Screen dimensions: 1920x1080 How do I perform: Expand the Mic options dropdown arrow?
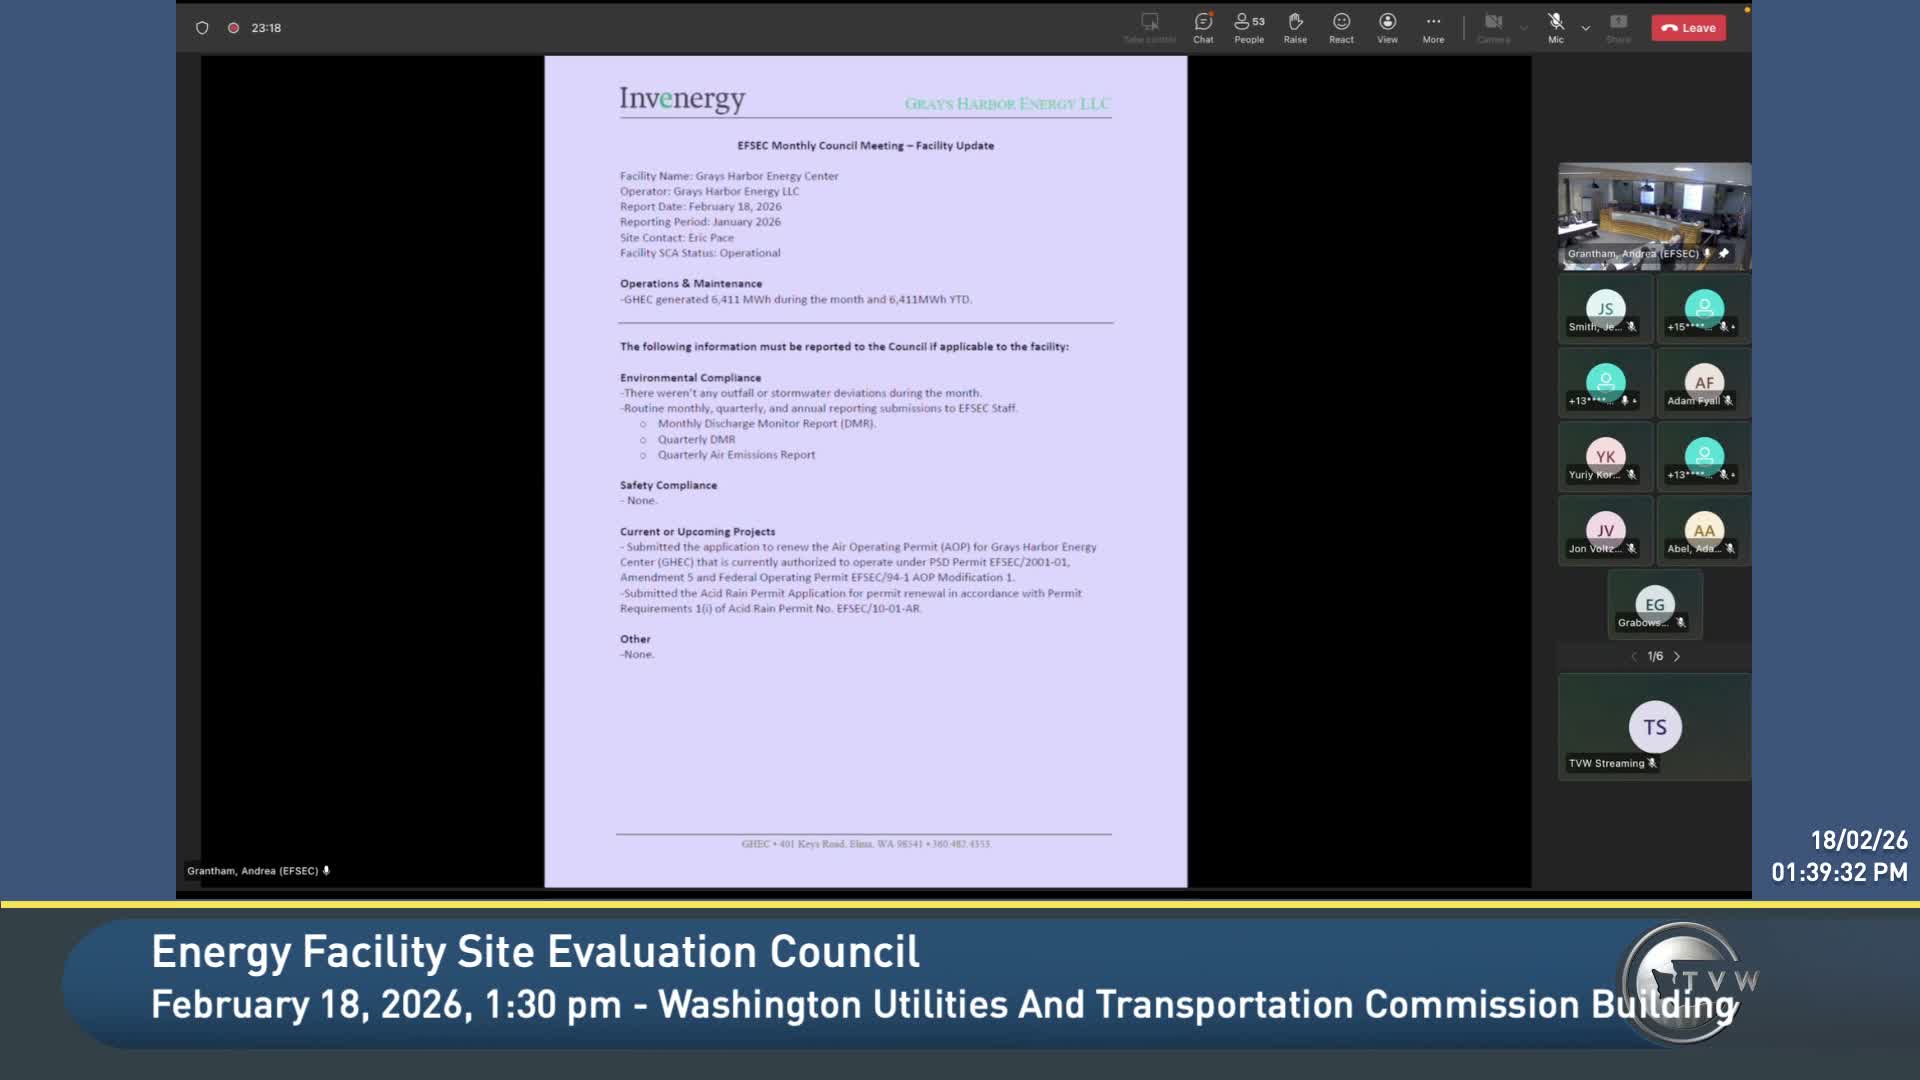(x=1586, y=28)
